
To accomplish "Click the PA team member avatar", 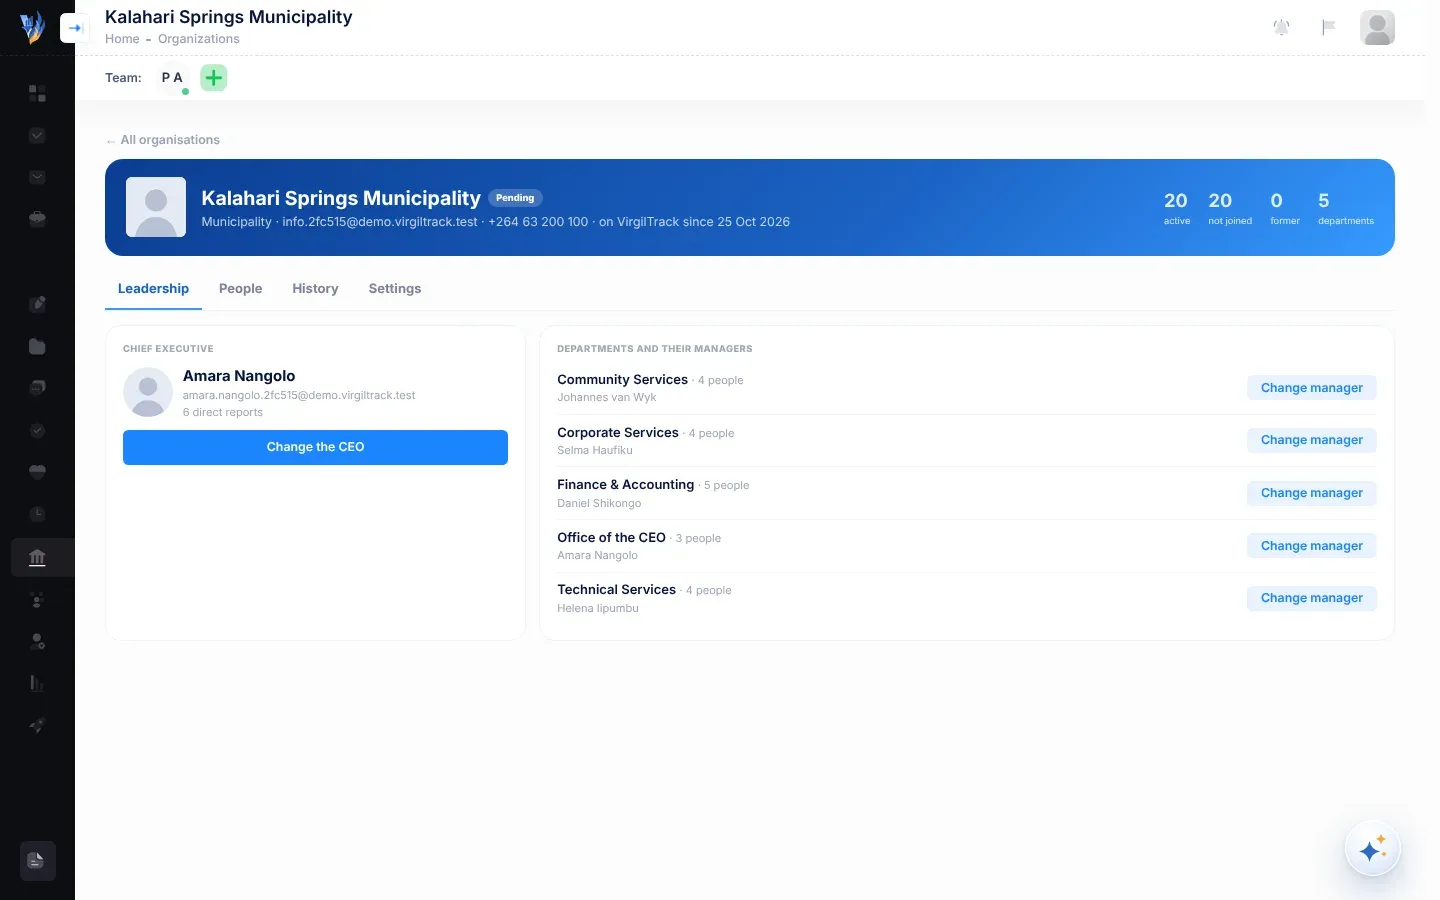I will tap(172, 78).
